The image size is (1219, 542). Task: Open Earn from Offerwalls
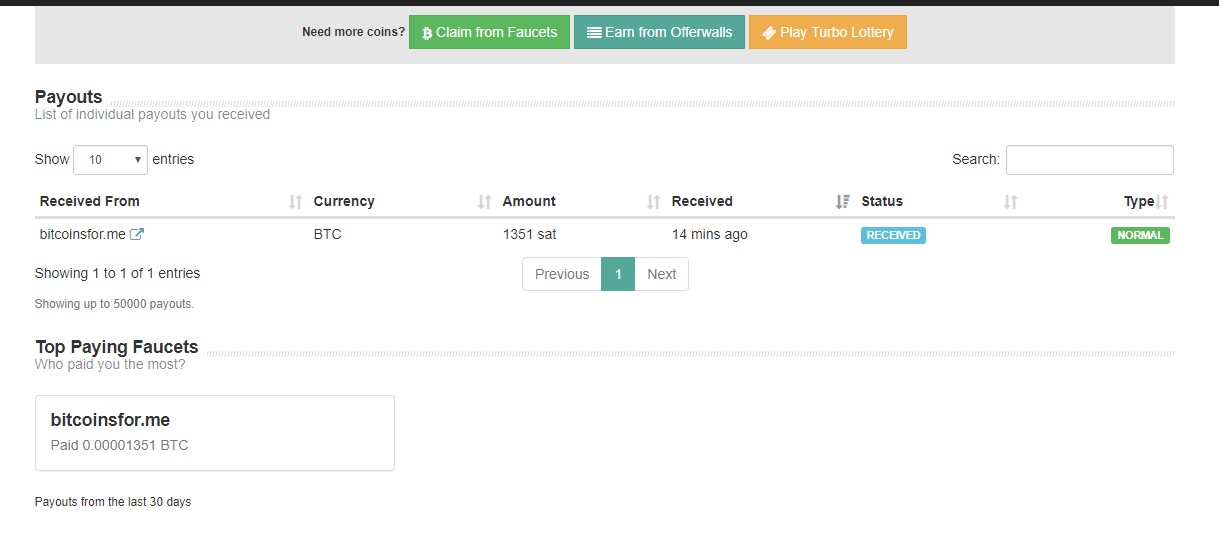[x=659, y=32]
